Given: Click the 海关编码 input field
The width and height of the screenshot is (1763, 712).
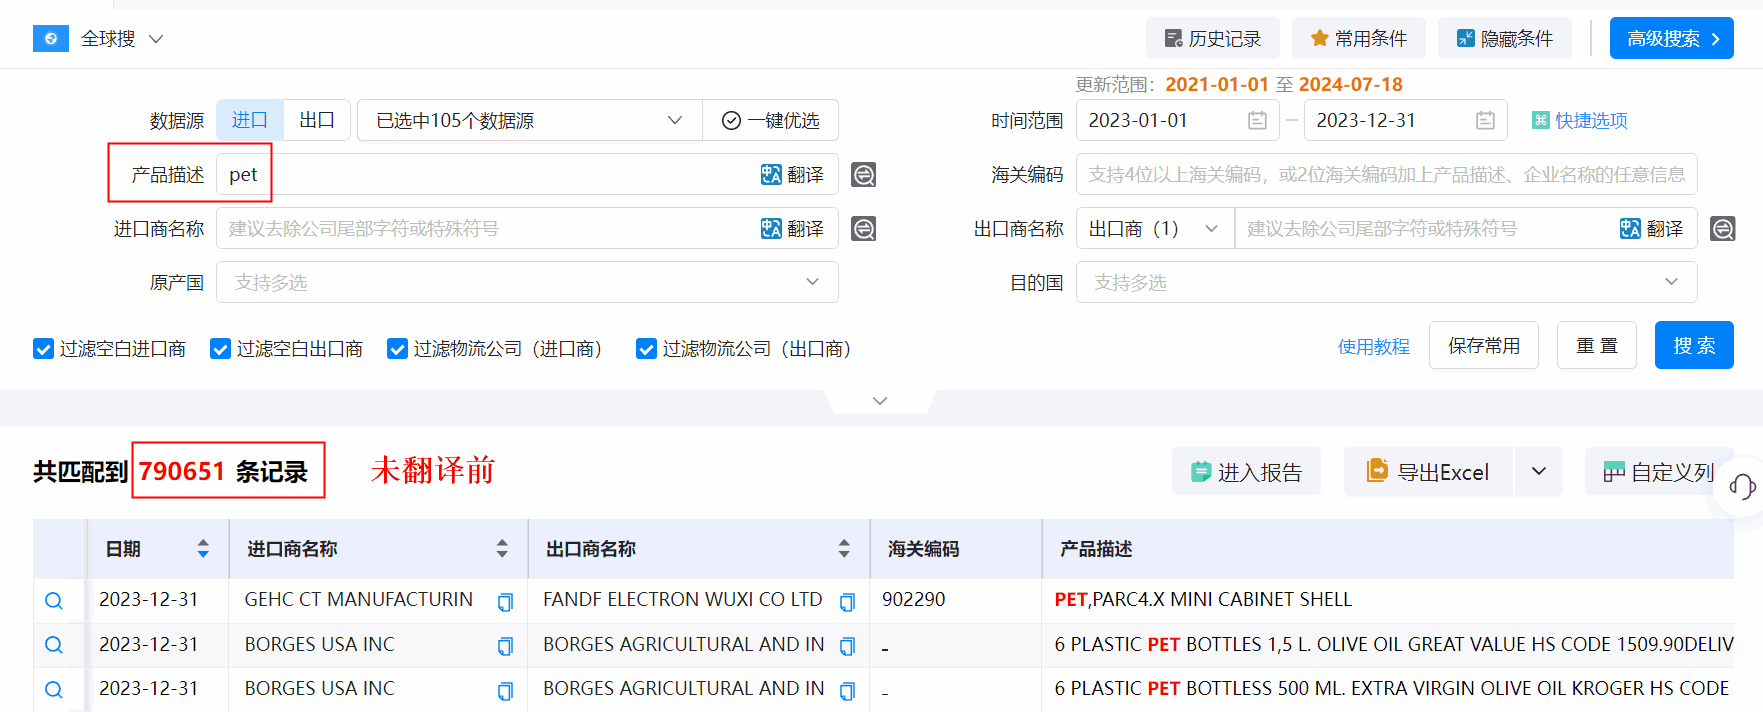Looking at the screenshot, I should click(1385, 175).
